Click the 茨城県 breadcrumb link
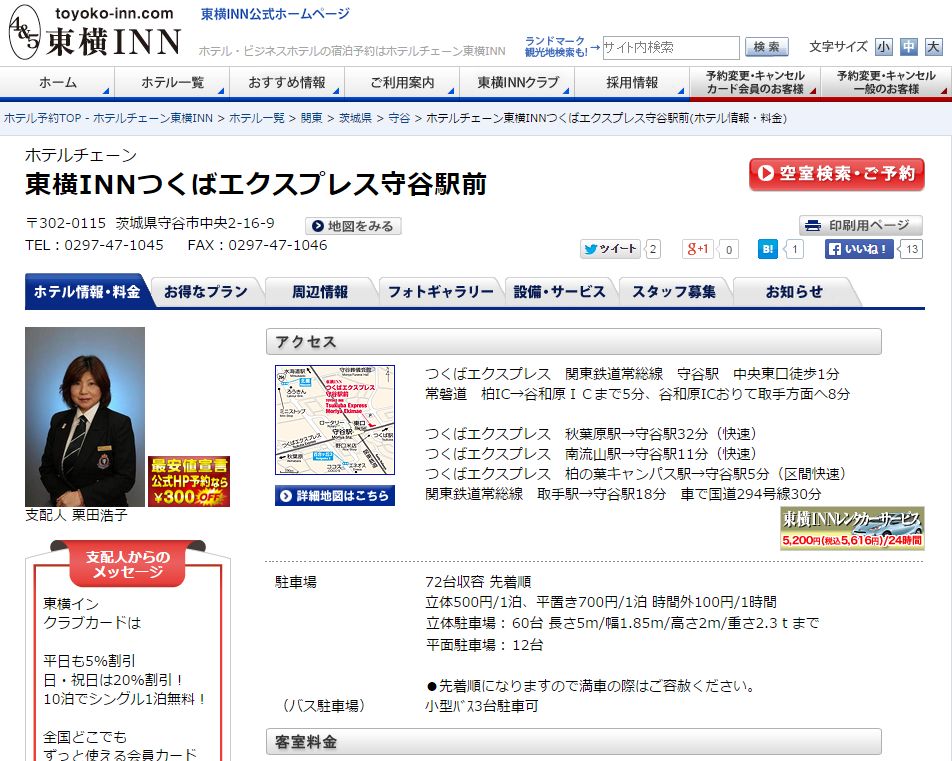 click(x=355, y=118)
